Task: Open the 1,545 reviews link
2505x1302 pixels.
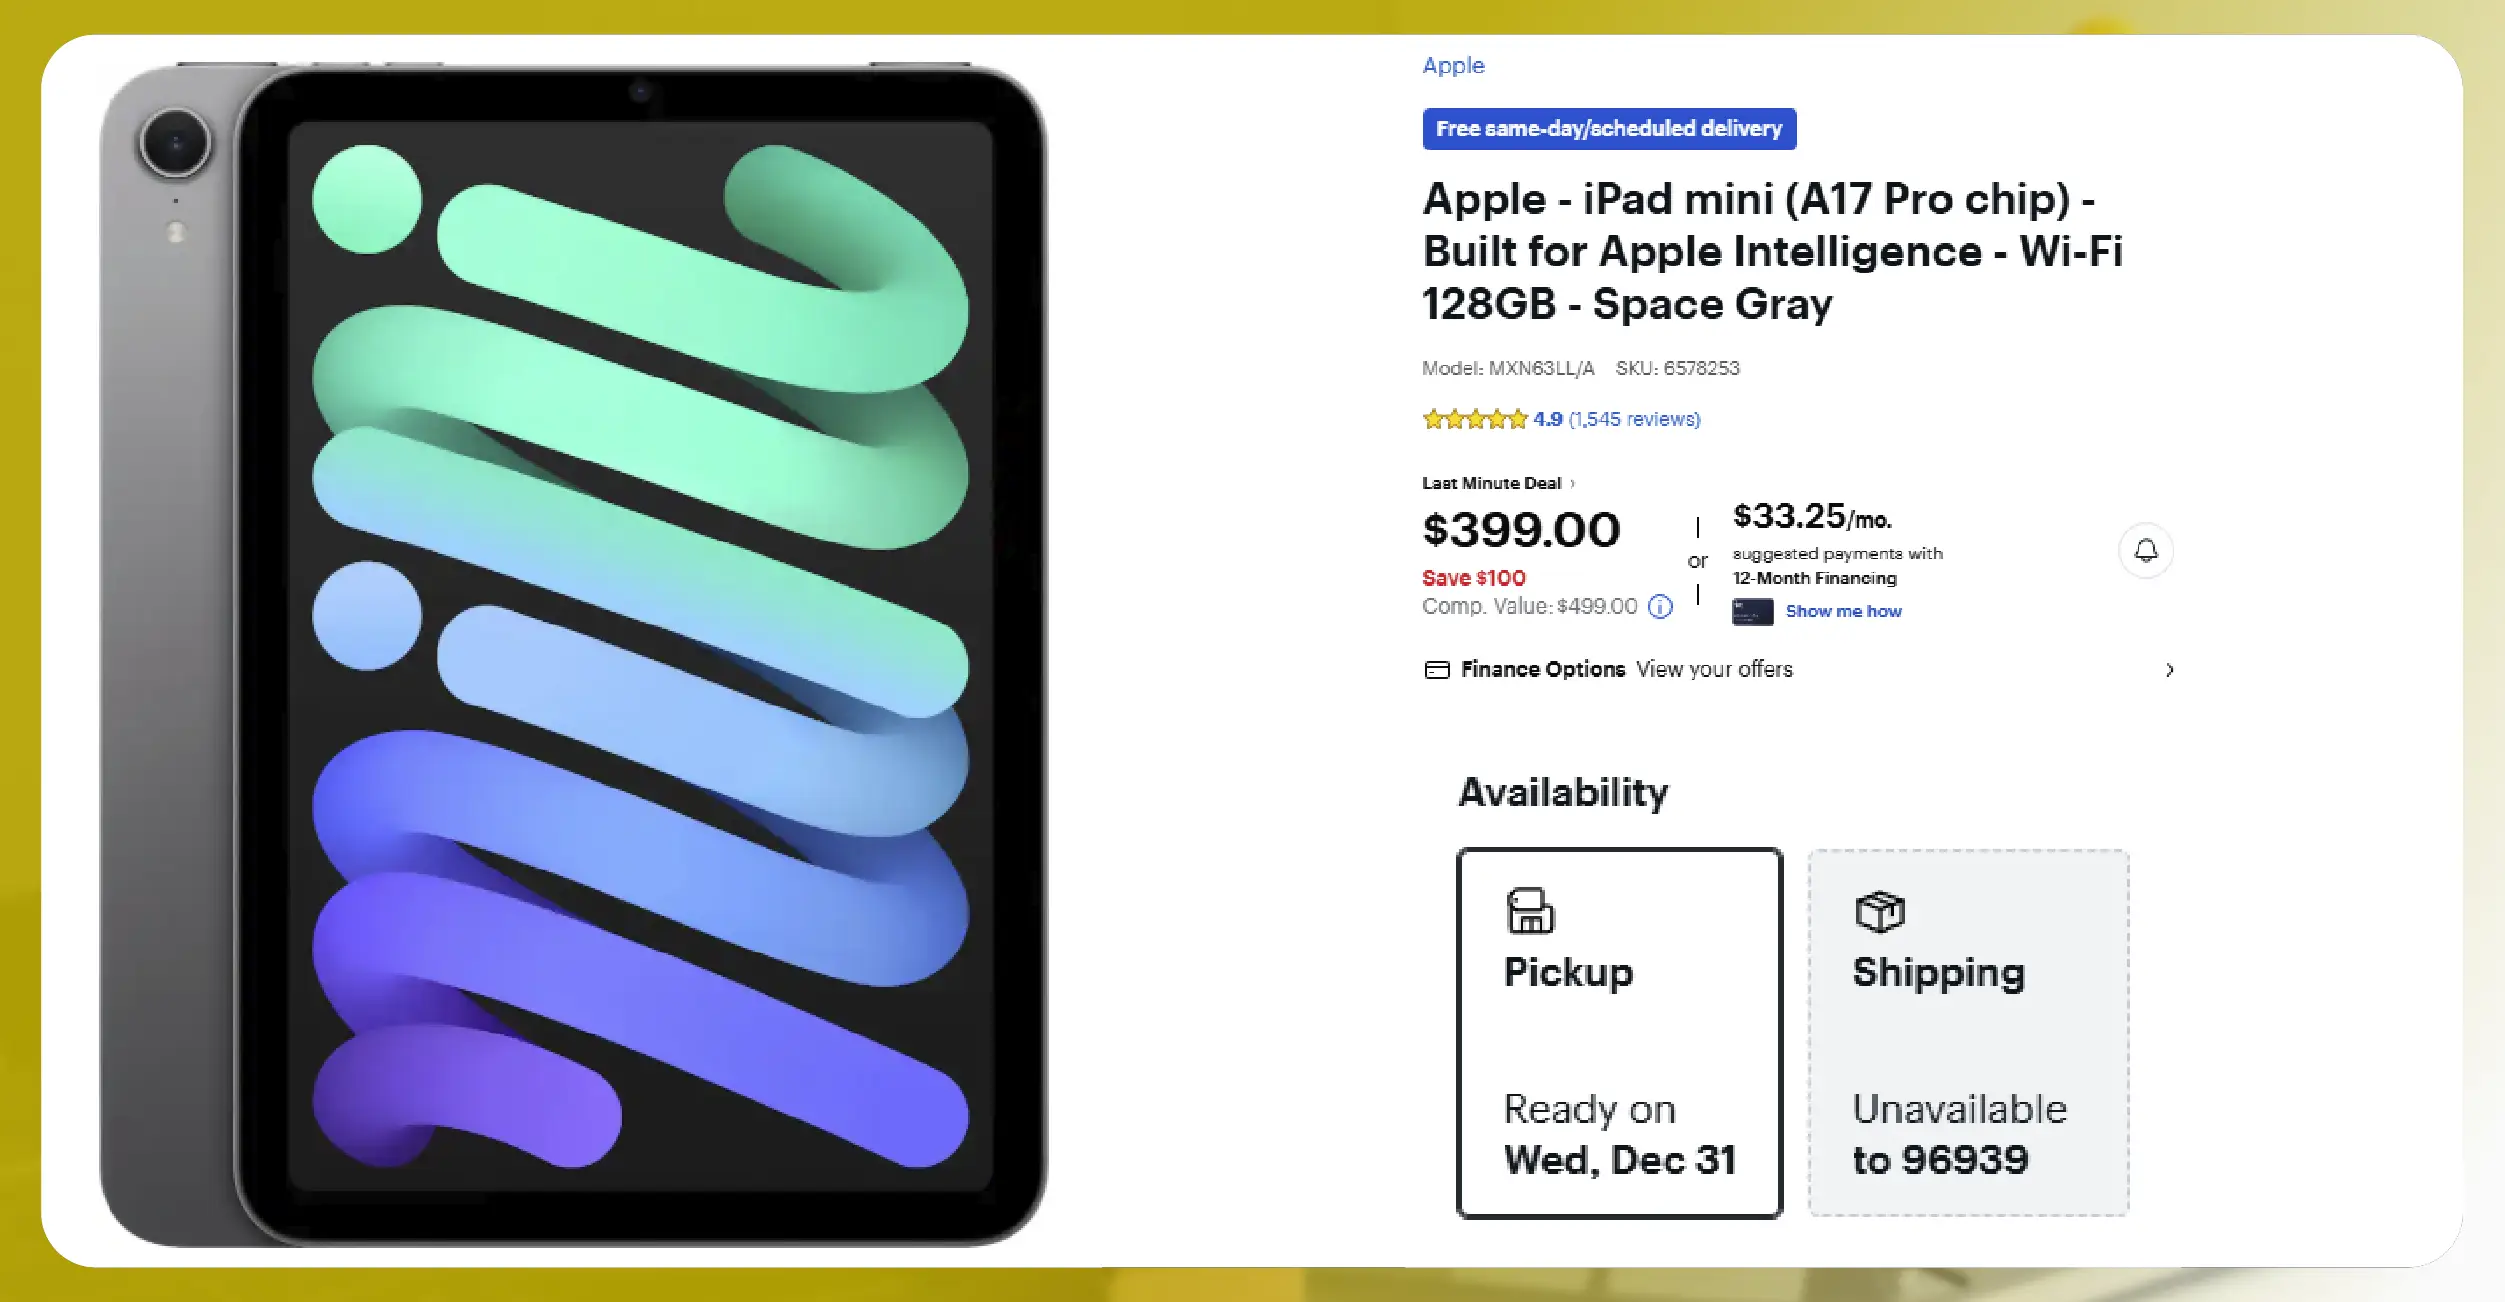Action: click(1634, 419)
